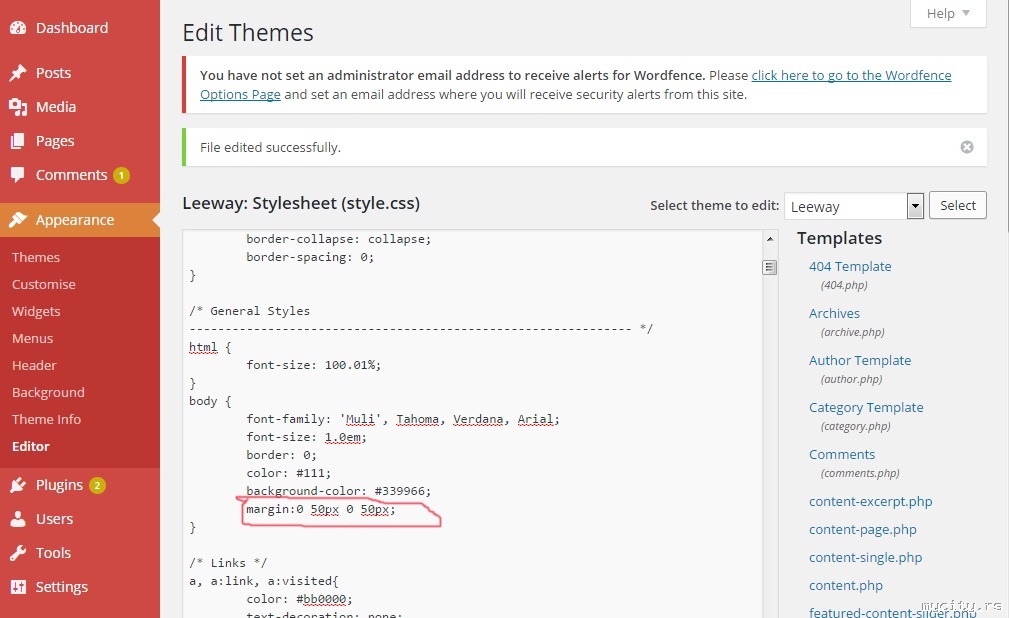Click the Pages document icon

click(18, 141)
